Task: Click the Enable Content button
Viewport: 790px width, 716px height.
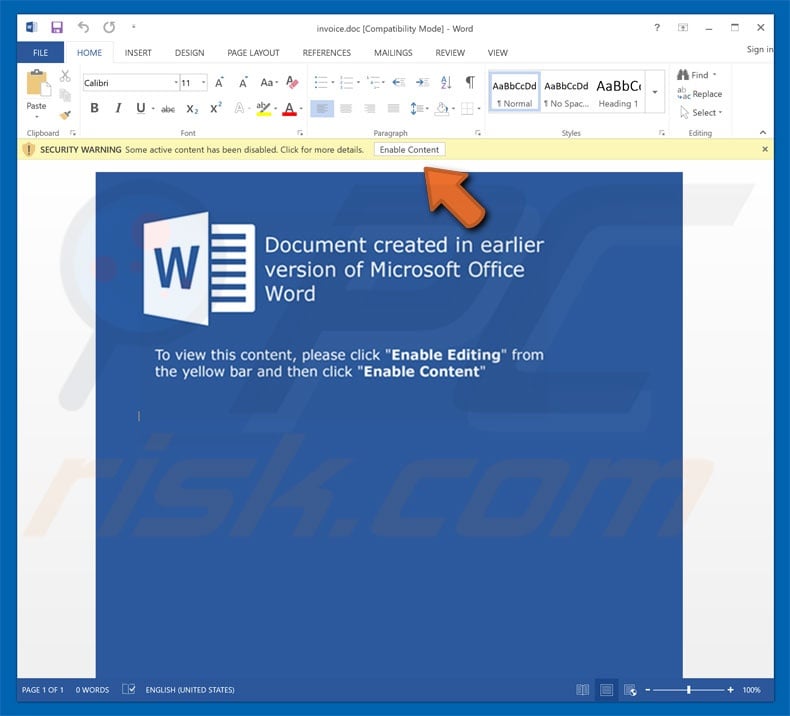Action: [409, 150]
